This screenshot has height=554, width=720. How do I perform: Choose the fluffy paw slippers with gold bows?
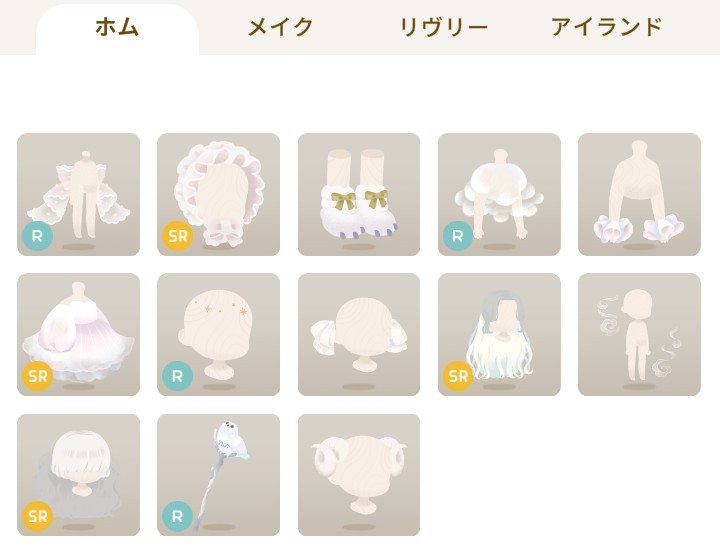(359, 194)
